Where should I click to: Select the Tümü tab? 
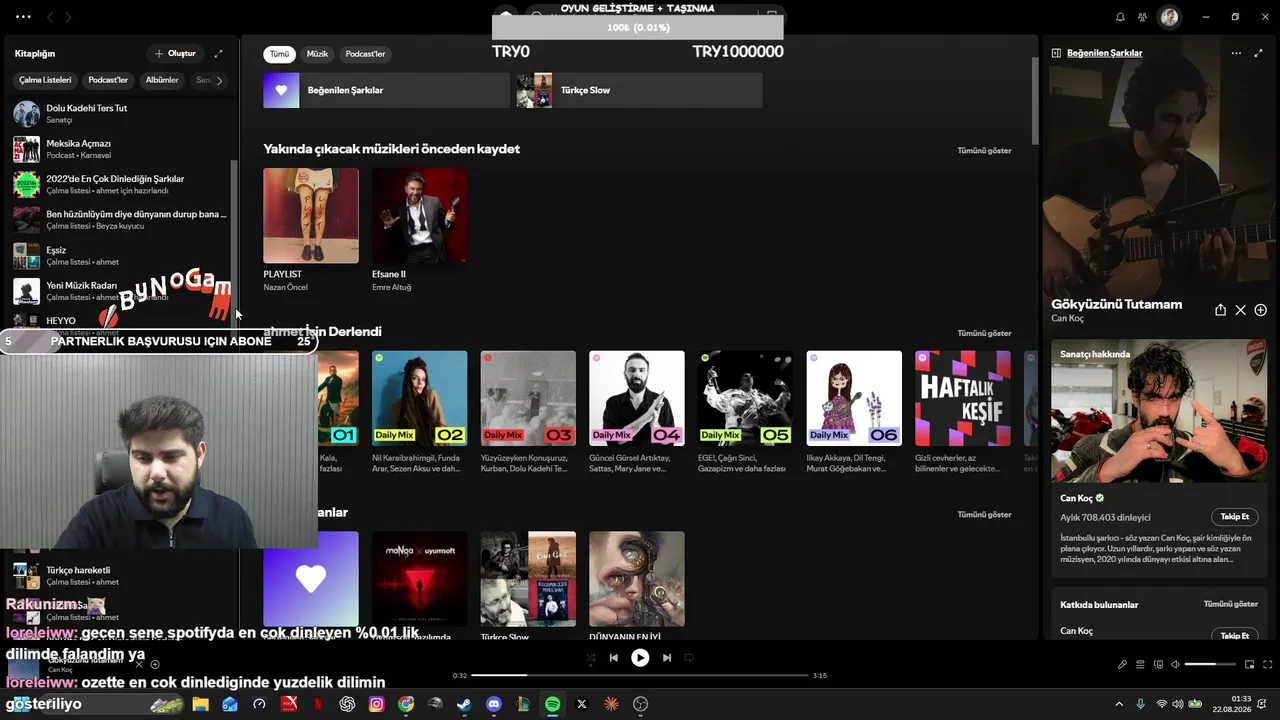279,54
